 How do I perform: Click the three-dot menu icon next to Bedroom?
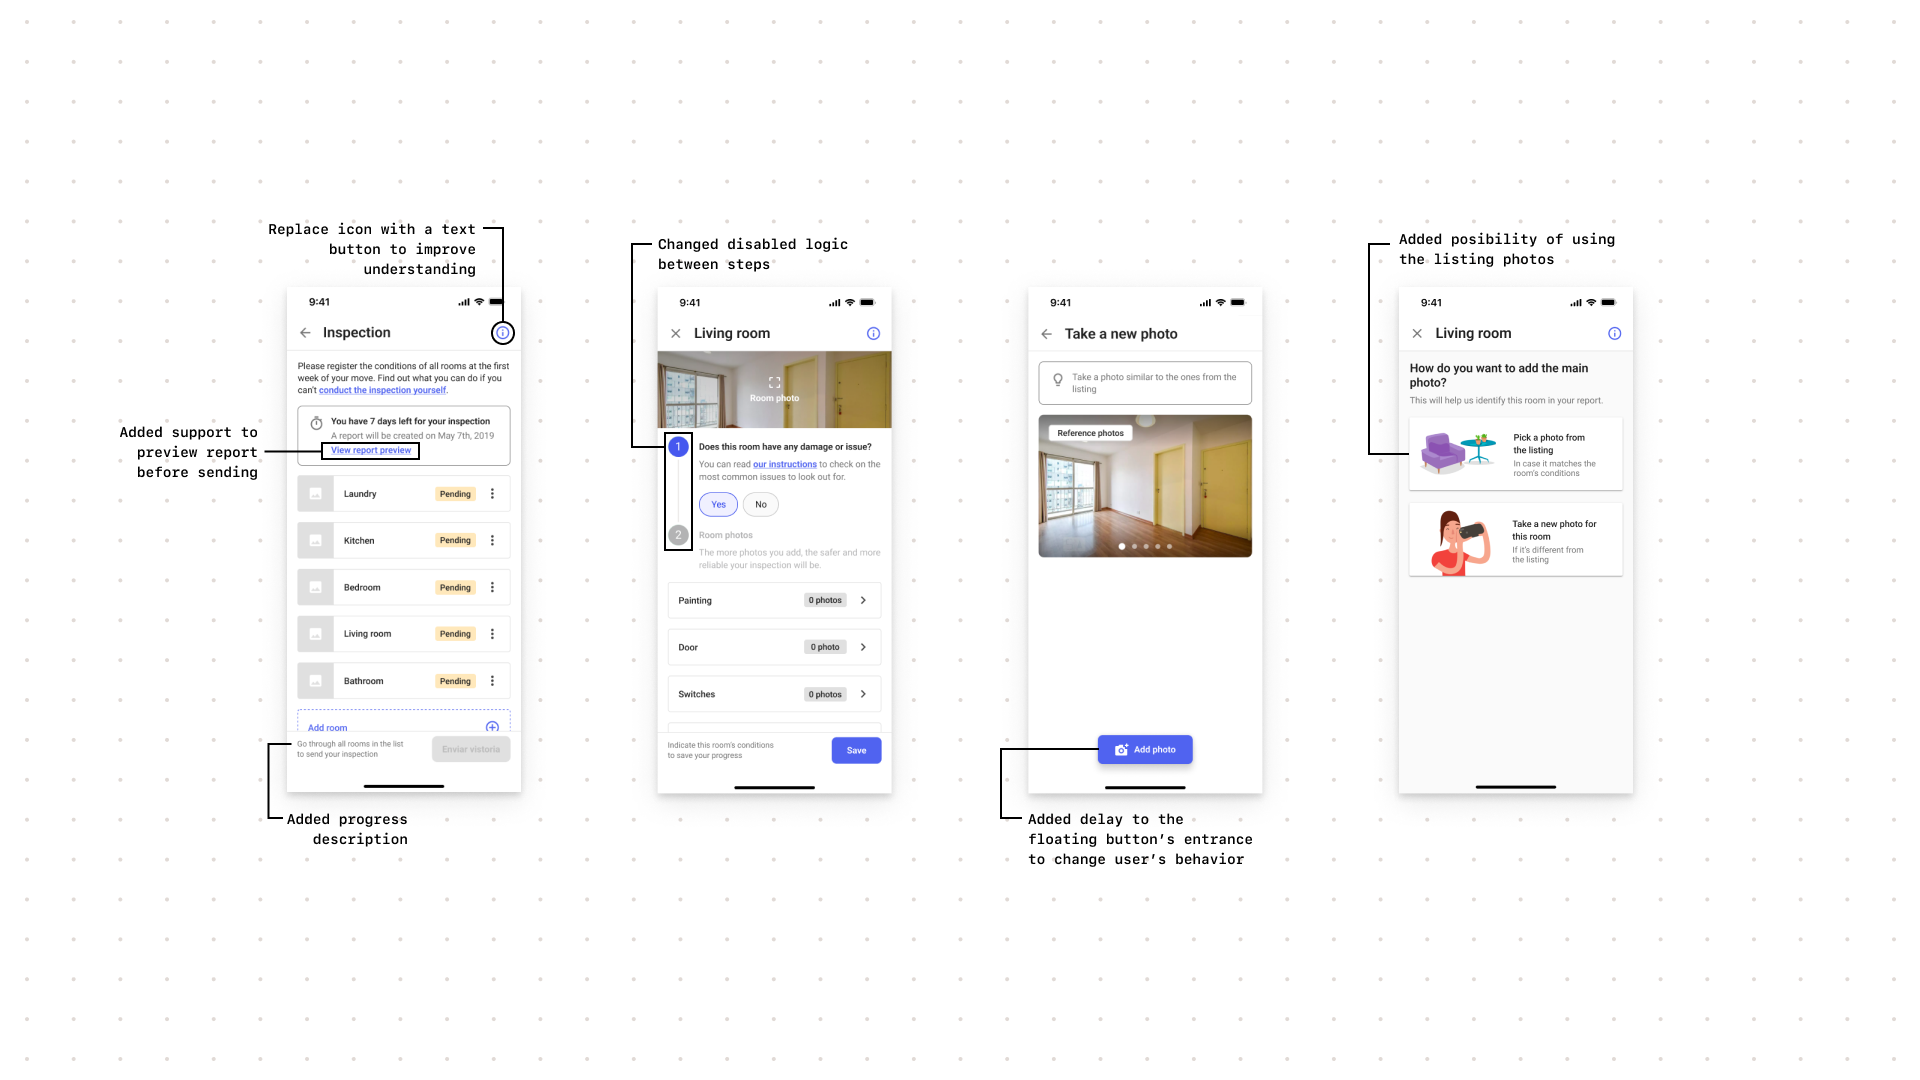492,587
